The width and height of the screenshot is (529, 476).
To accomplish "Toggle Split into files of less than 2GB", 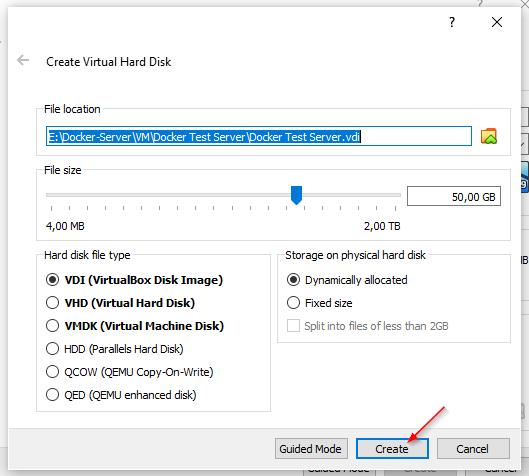I will pyautogui.click(x=367, y=326).
